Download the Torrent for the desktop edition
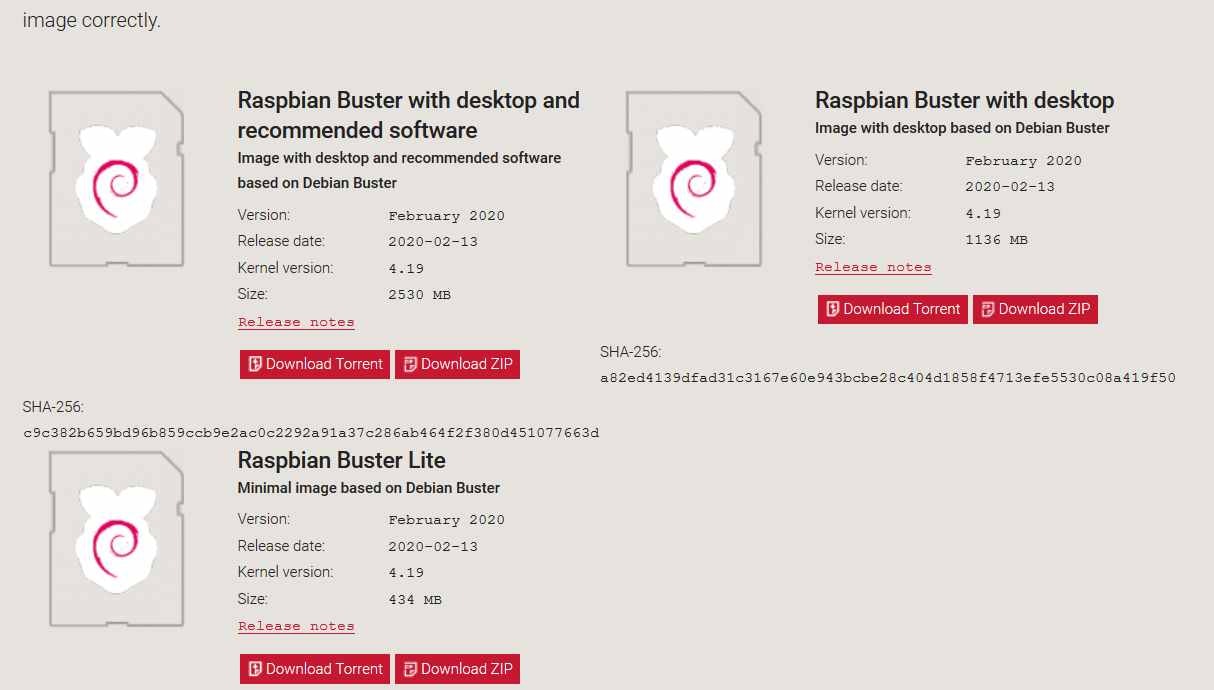The image size is (1214, 690). pyautogui.click(x=892, y=309)
